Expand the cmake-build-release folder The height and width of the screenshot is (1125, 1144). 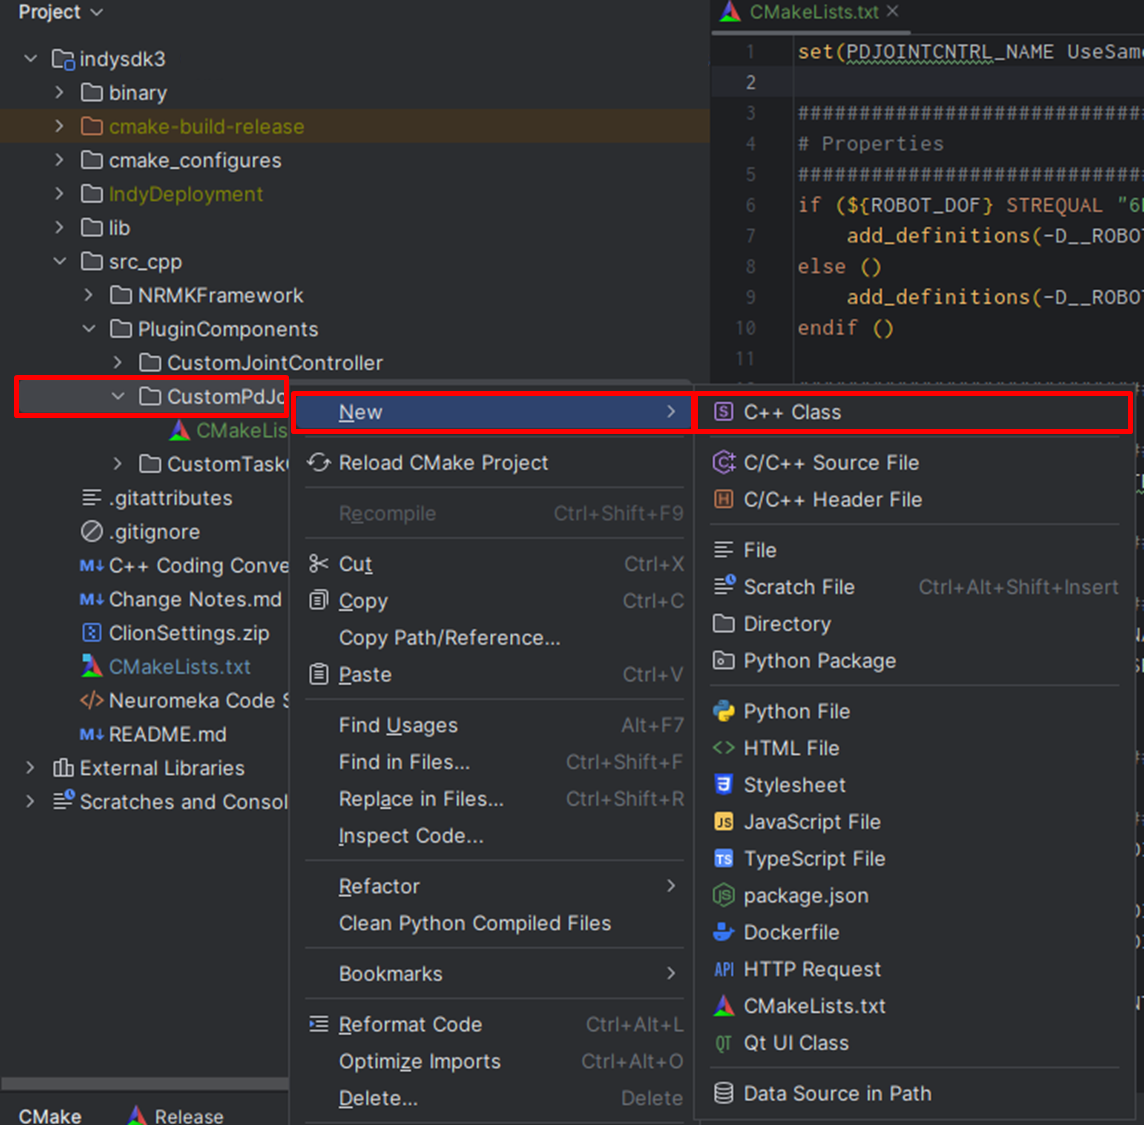point(60,126)
